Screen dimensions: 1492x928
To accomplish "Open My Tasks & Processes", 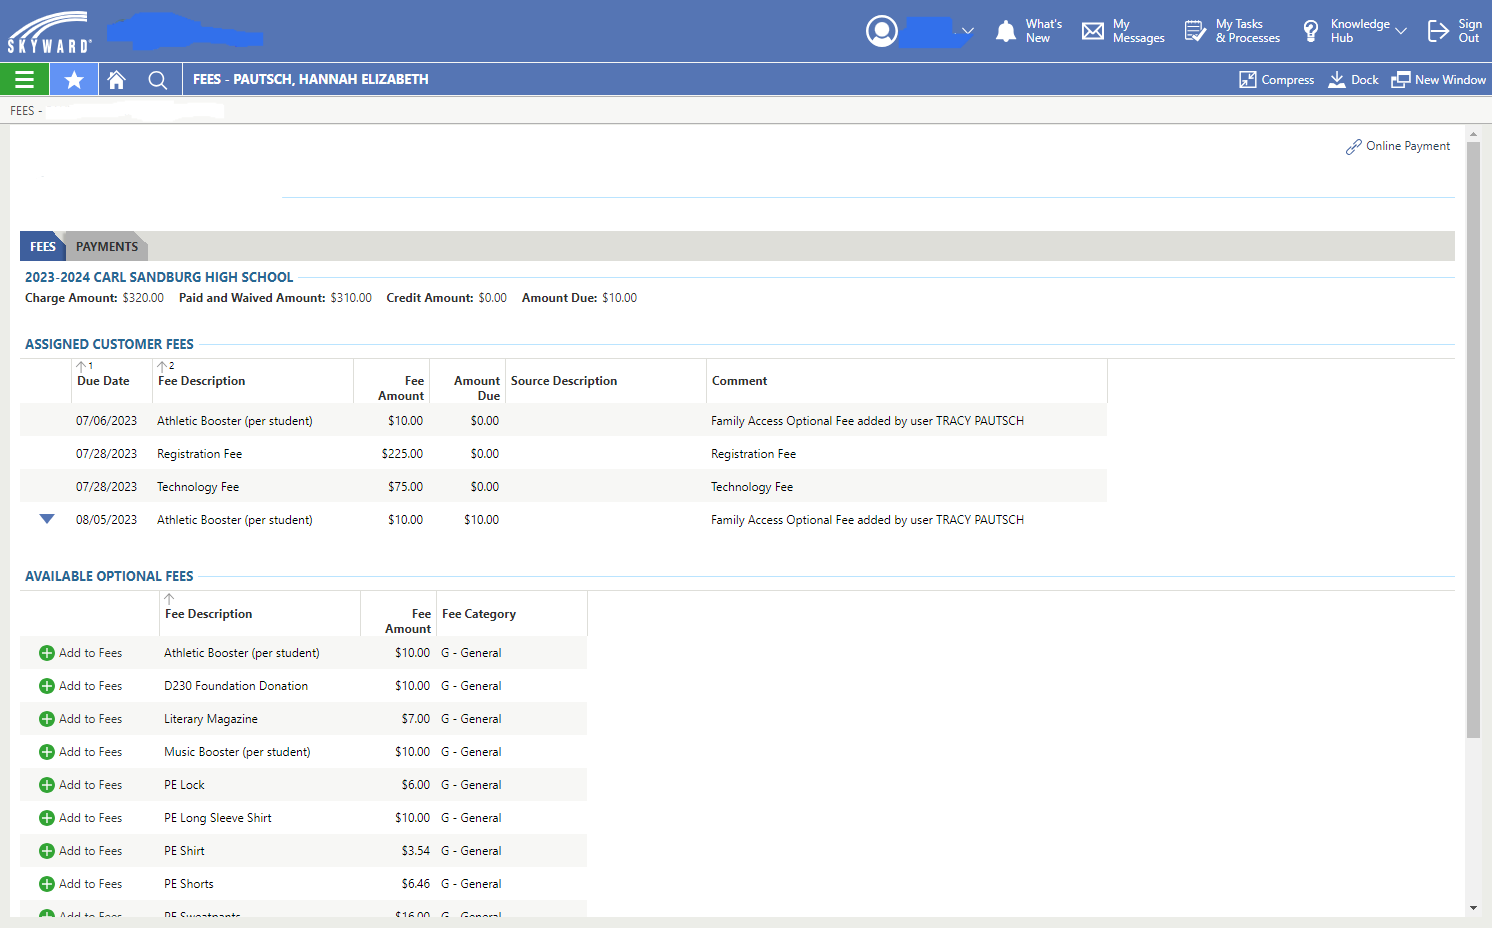I will 1232,31.
